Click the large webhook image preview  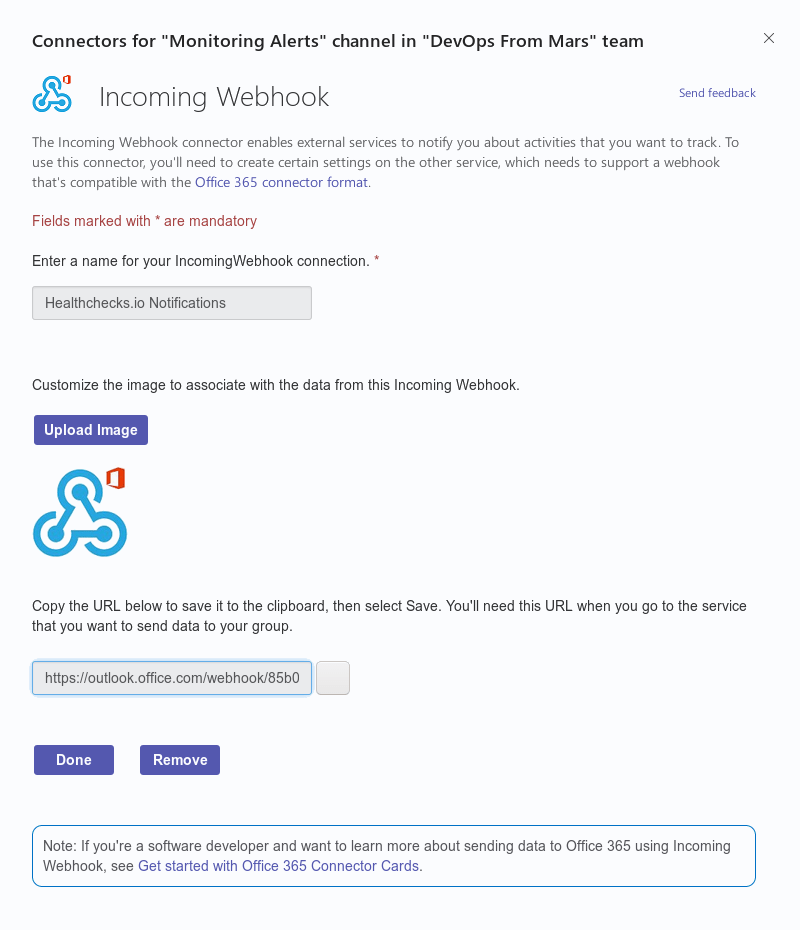79,514
